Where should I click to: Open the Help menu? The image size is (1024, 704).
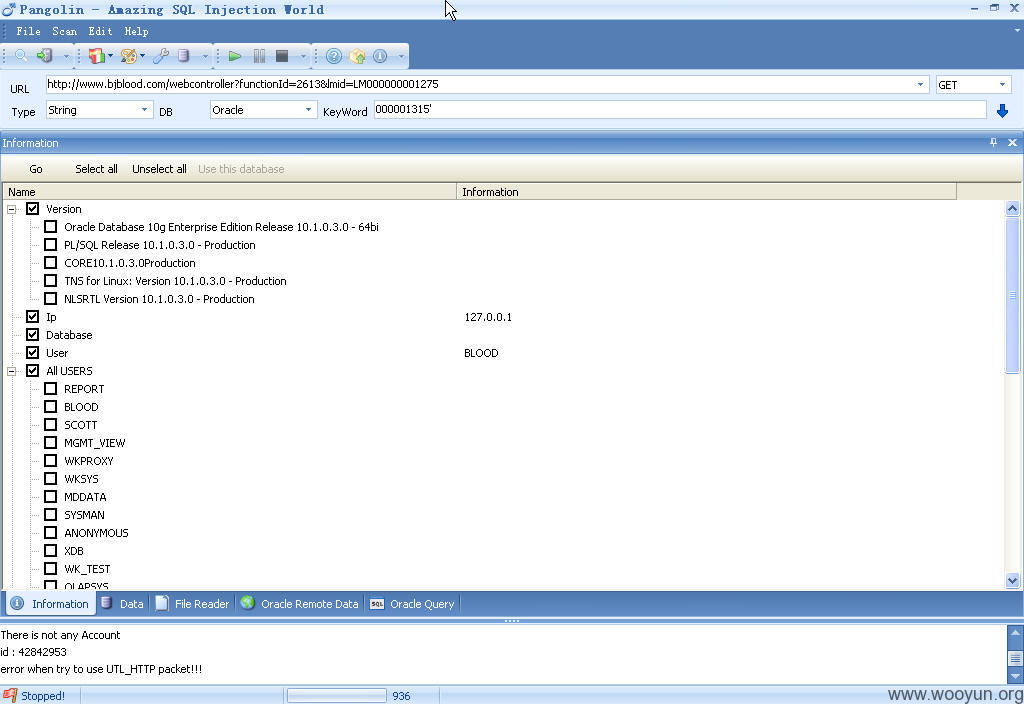tap(136, 31)
